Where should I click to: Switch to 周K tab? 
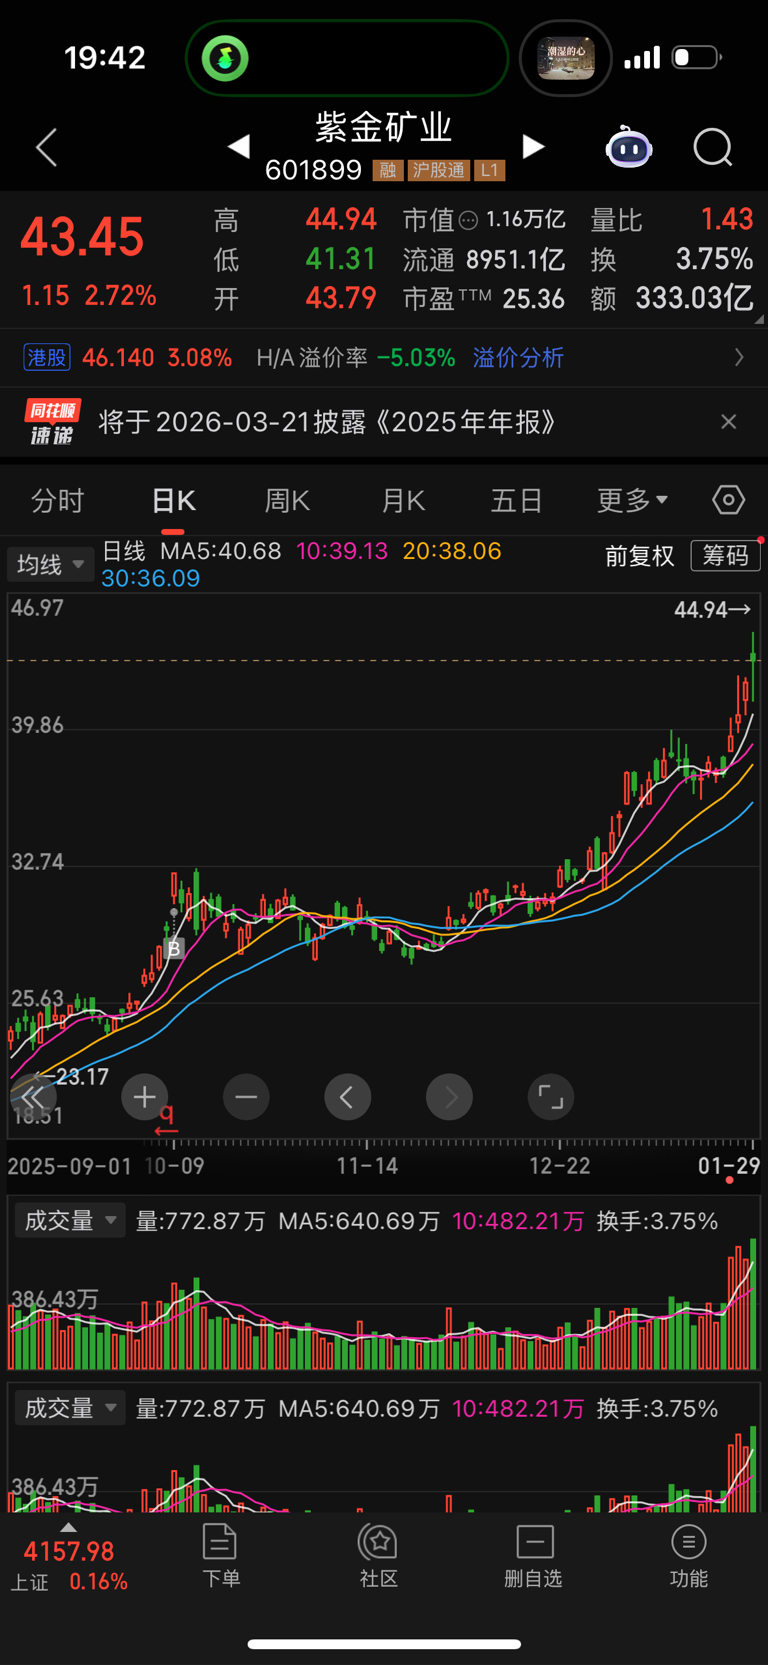[288, 500]
